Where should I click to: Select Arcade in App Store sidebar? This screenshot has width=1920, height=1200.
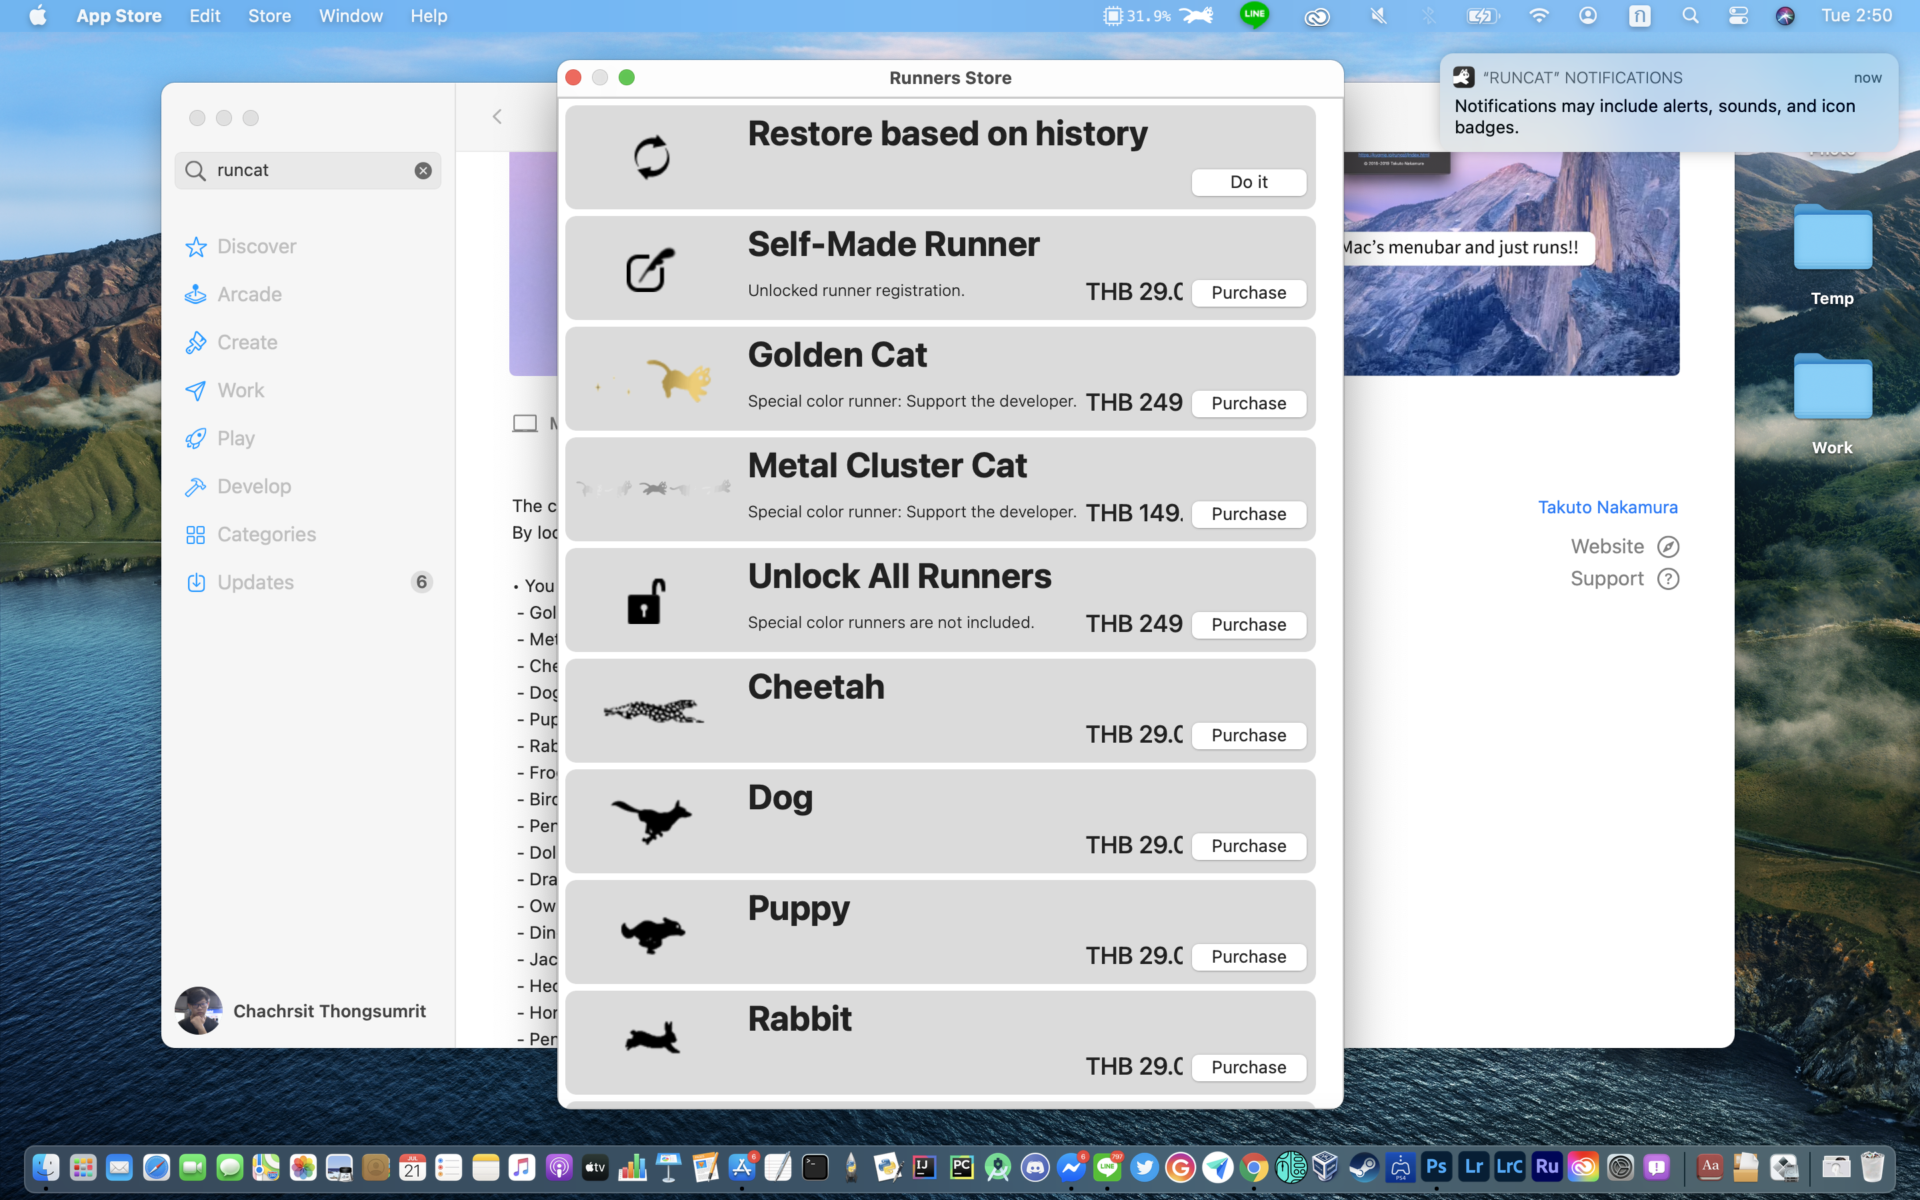tap(308, 294)
